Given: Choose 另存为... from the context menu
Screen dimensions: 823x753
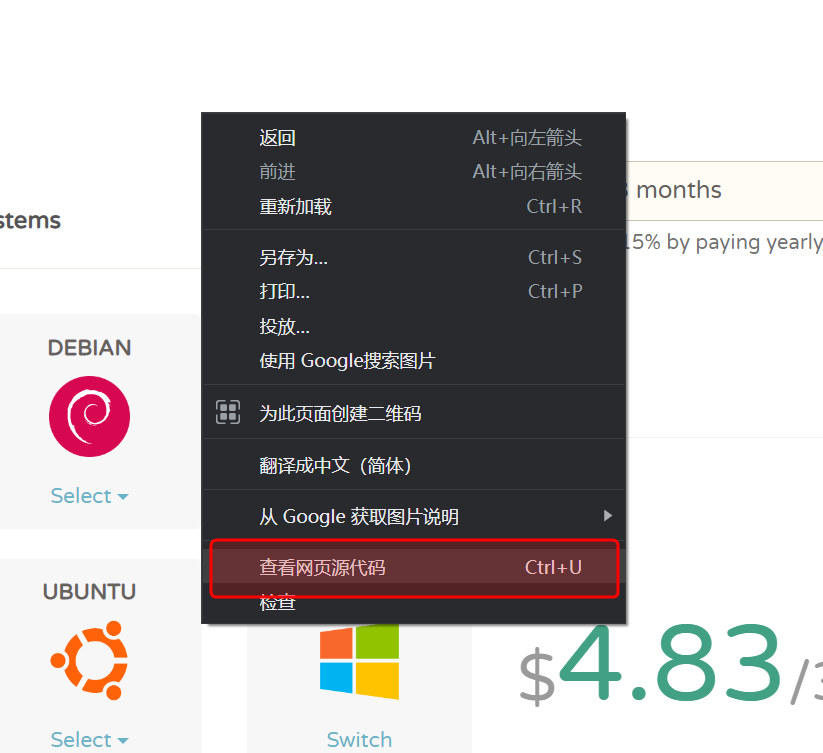Looking at the screenshot, I should [293, 257].
